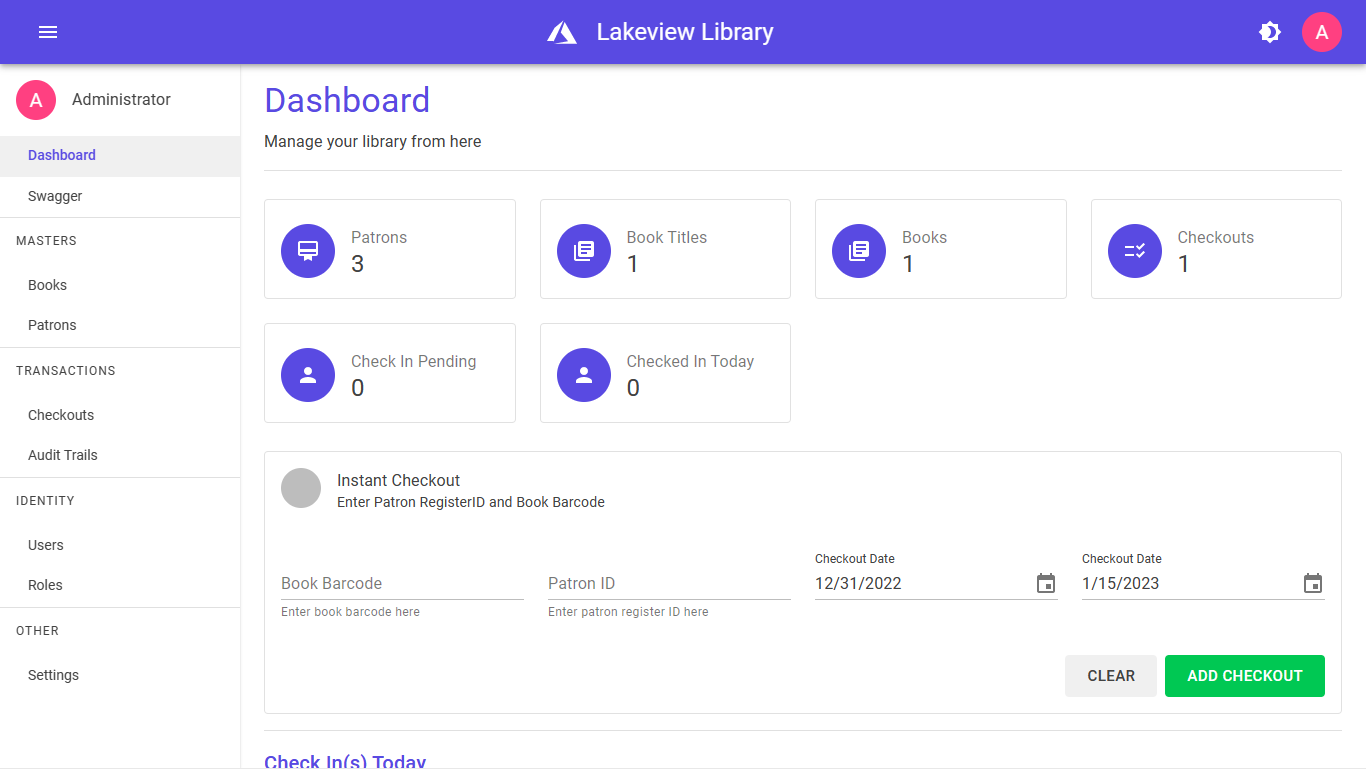Click the TRANSACTIONS section header
The image size is (1366, 769).
pyautogui.click(x=66, y=371)
